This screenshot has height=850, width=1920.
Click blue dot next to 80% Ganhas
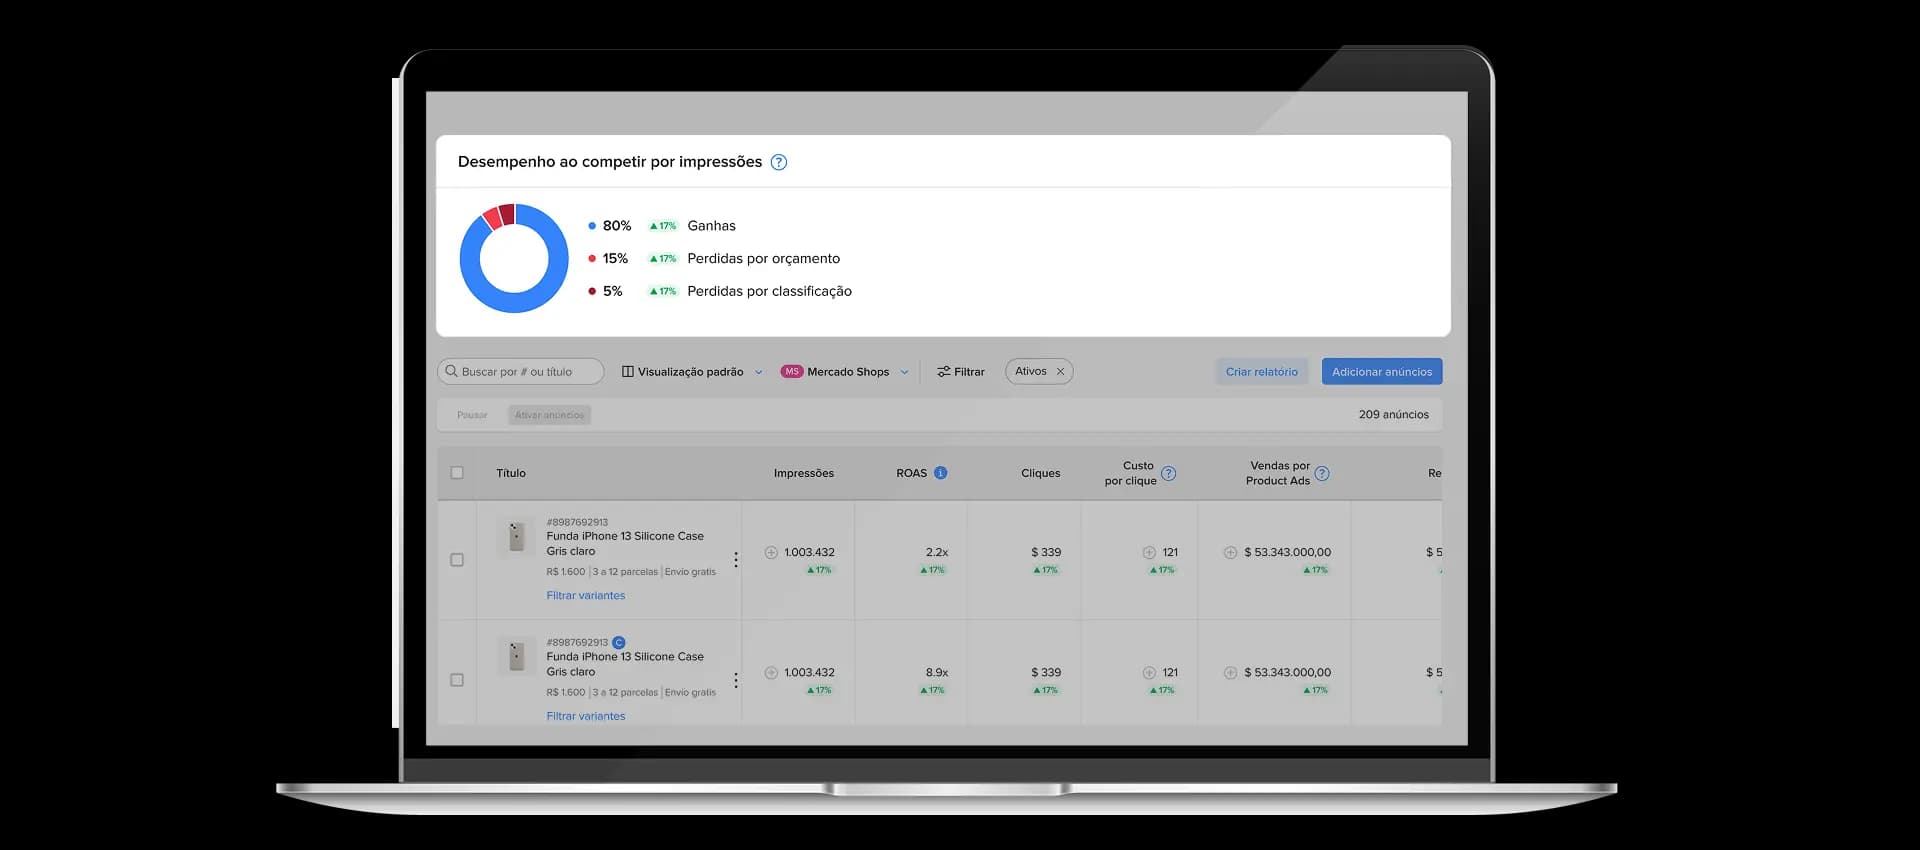(592, 226)
